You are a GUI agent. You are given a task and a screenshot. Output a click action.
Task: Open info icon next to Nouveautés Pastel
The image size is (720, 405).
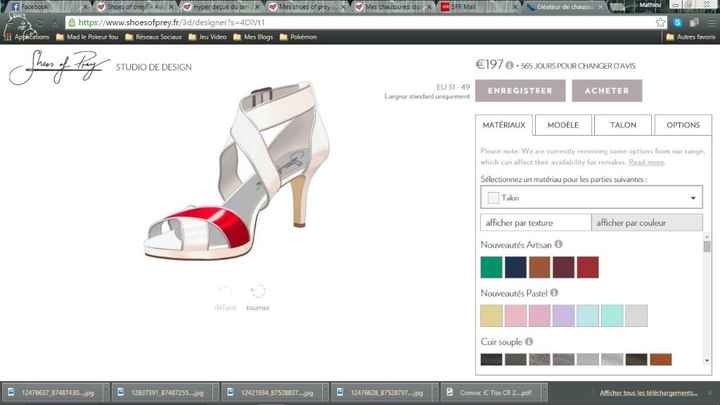pyautogui.click(x=555, y=293)
